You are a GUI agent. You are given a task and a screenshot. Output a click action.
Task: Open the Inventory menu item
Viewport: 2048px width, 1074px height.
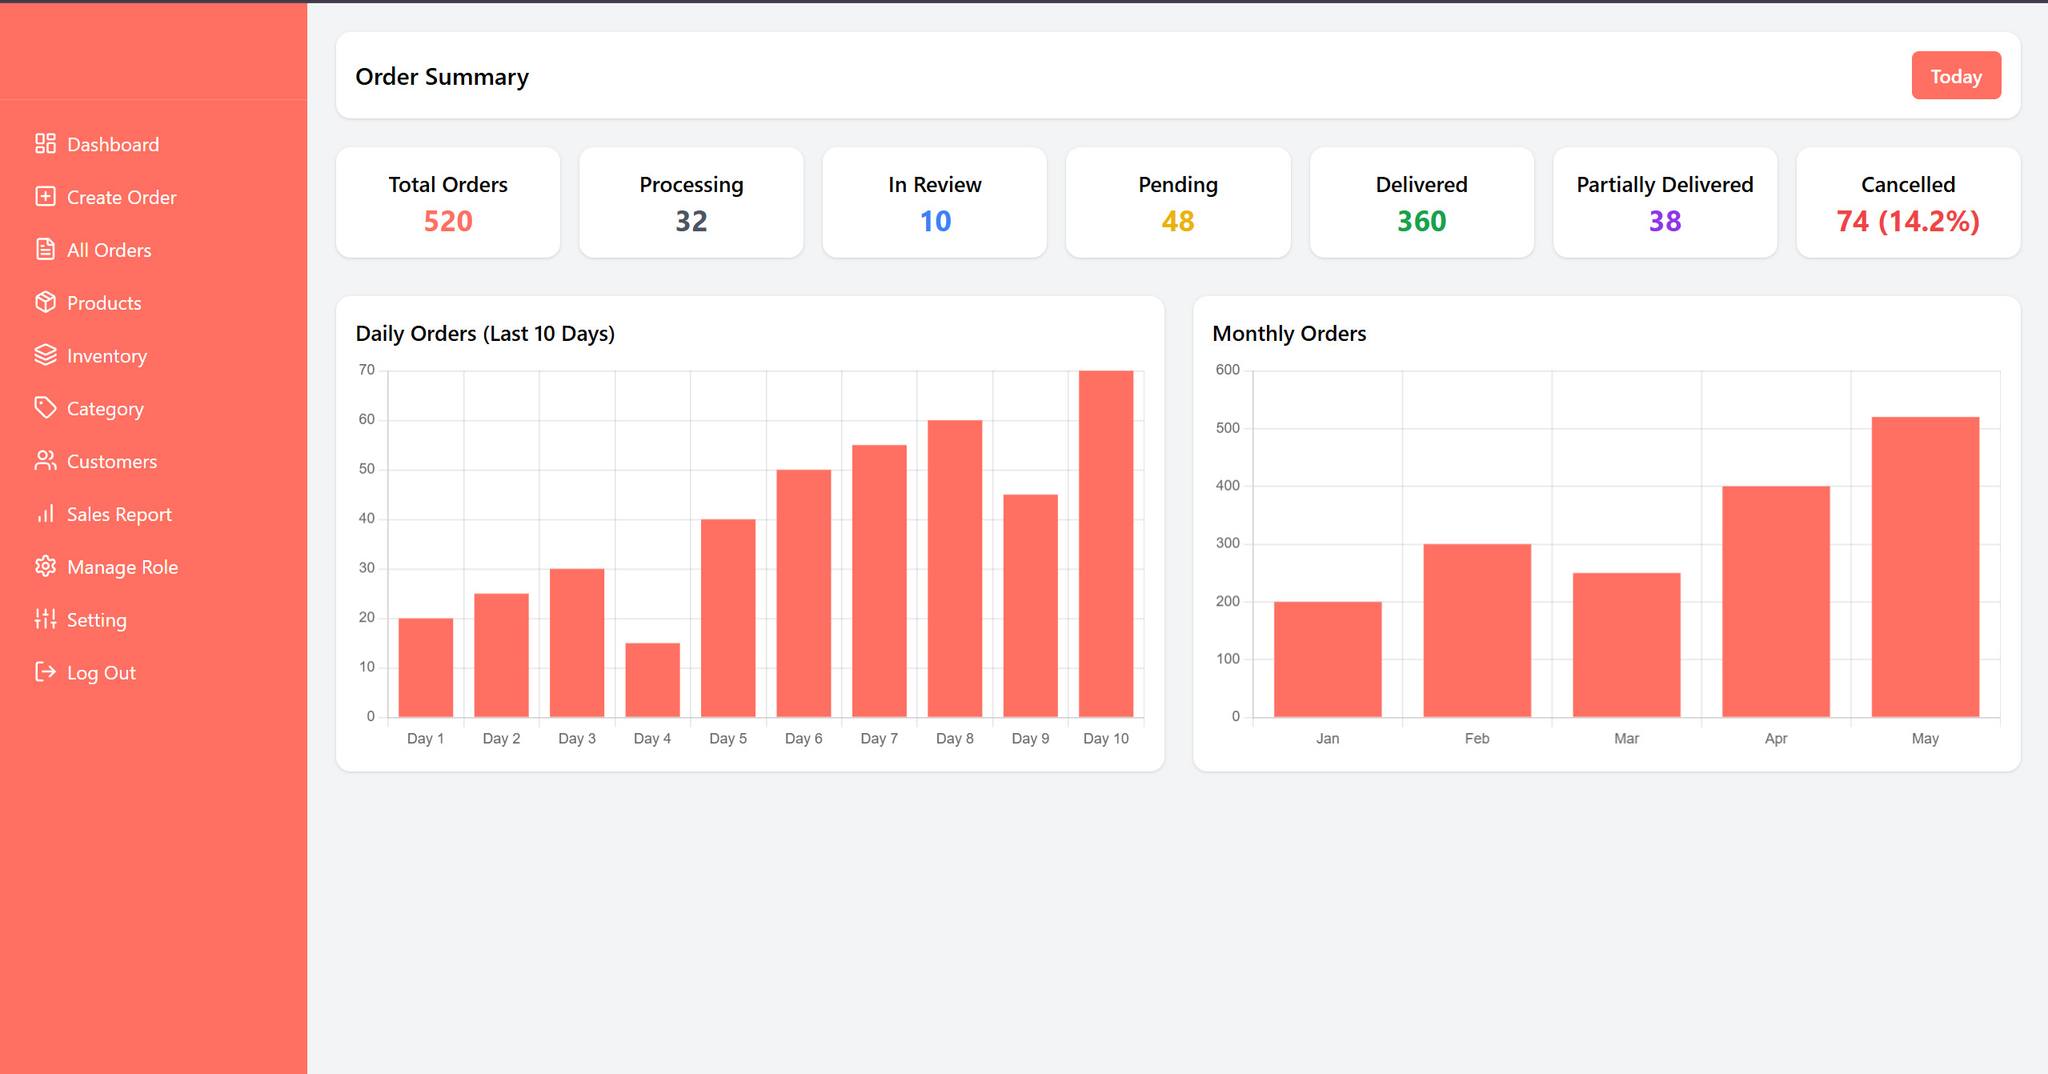[106, 356]
